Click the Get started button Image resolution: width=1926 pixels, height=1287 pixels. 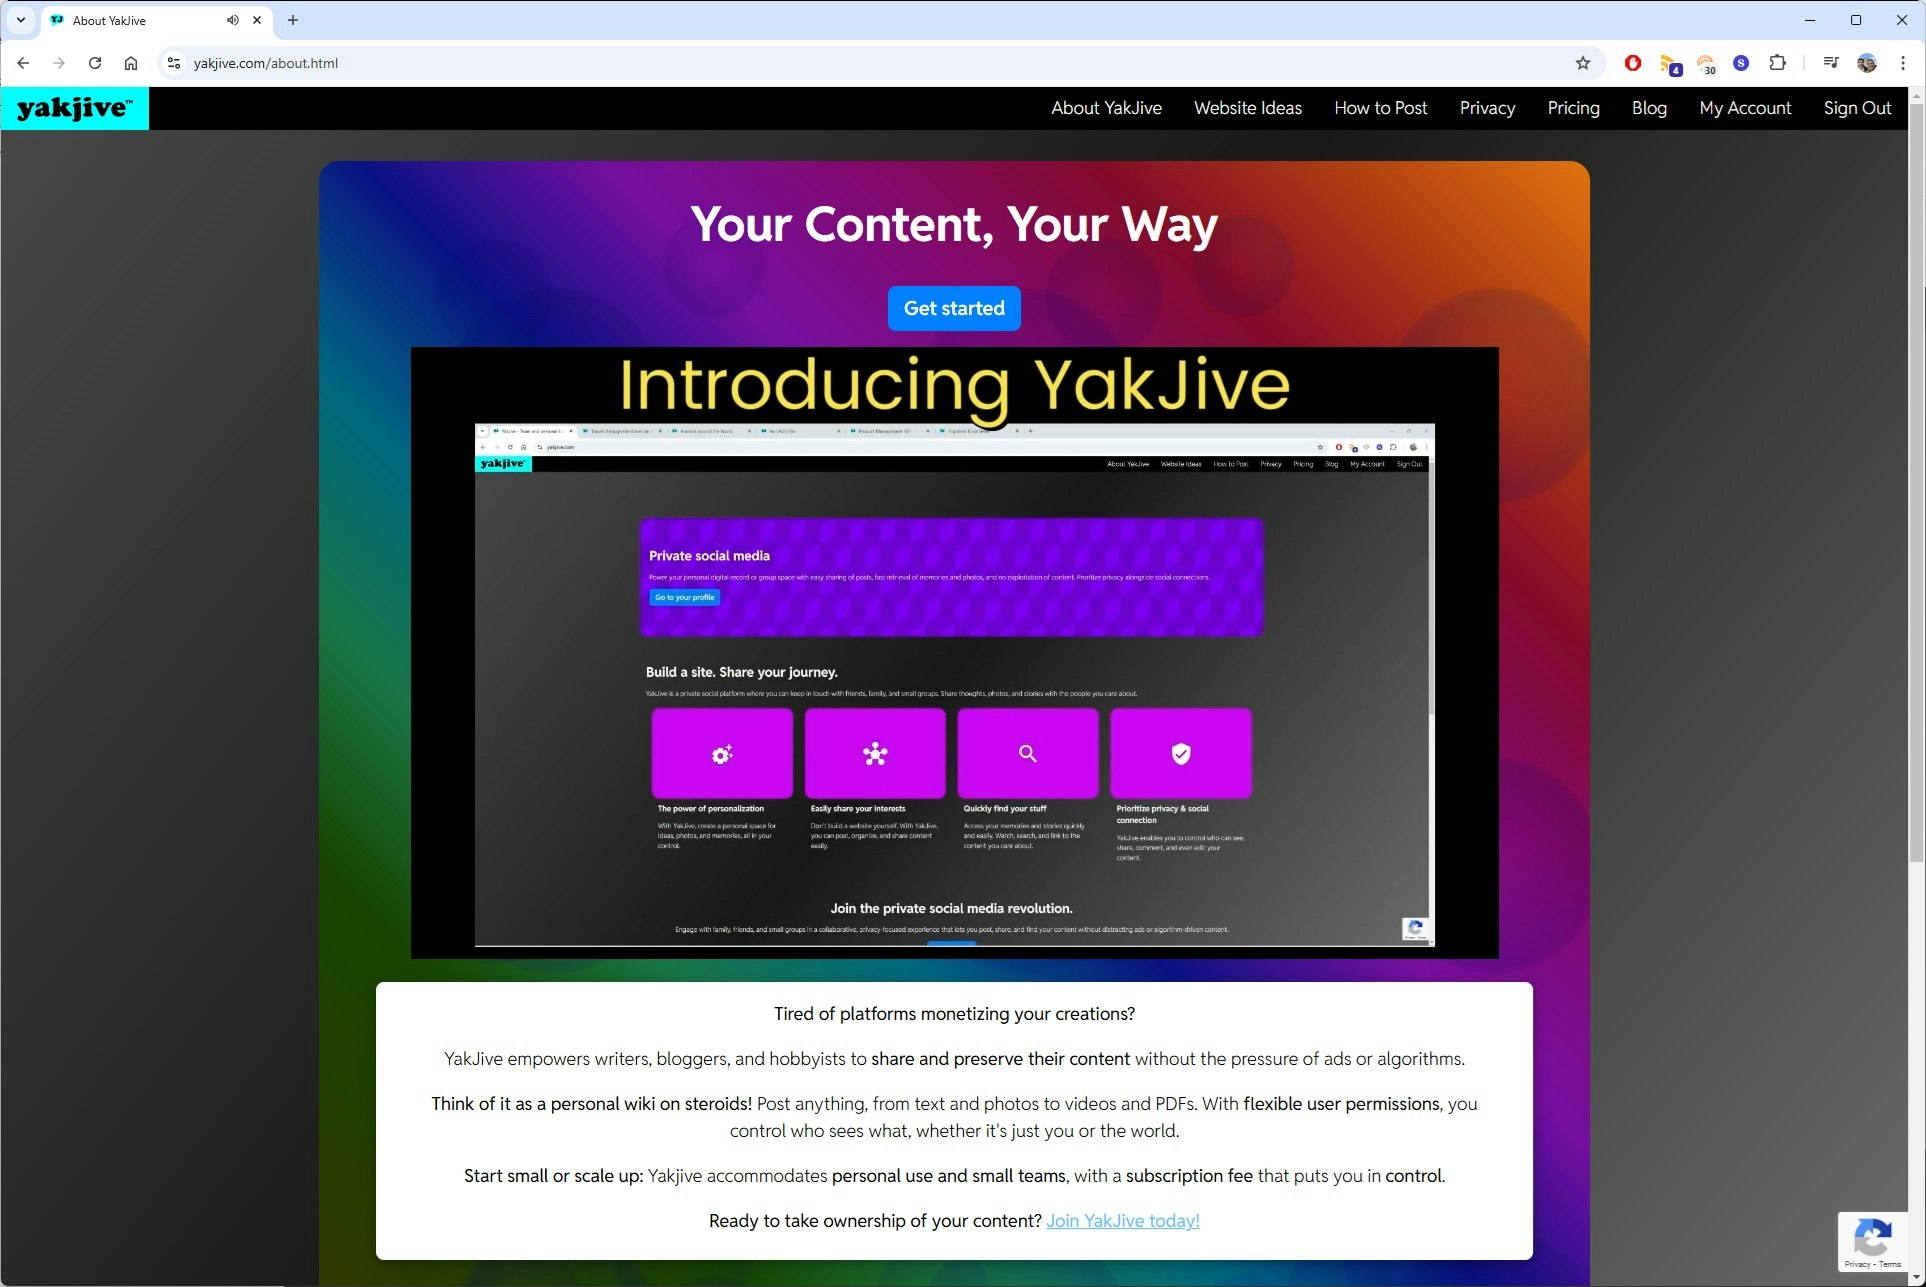point(954,308)
